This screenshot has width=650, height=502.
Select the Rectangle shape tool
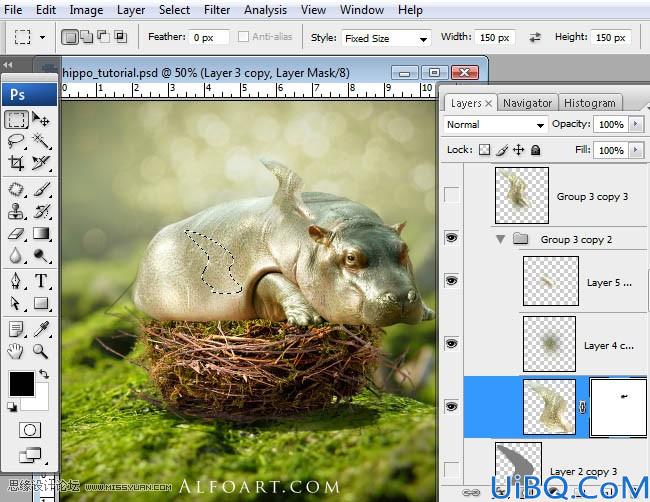[41, 303]
